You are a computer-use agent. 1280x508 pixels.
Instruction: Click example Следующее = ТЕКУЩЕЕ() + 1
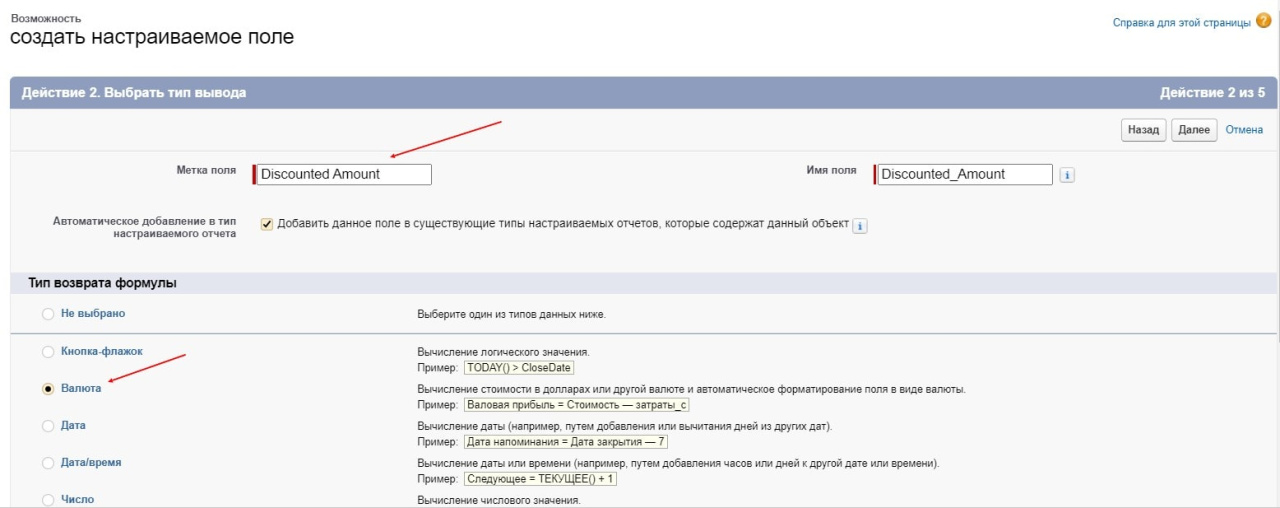[541, 479]
